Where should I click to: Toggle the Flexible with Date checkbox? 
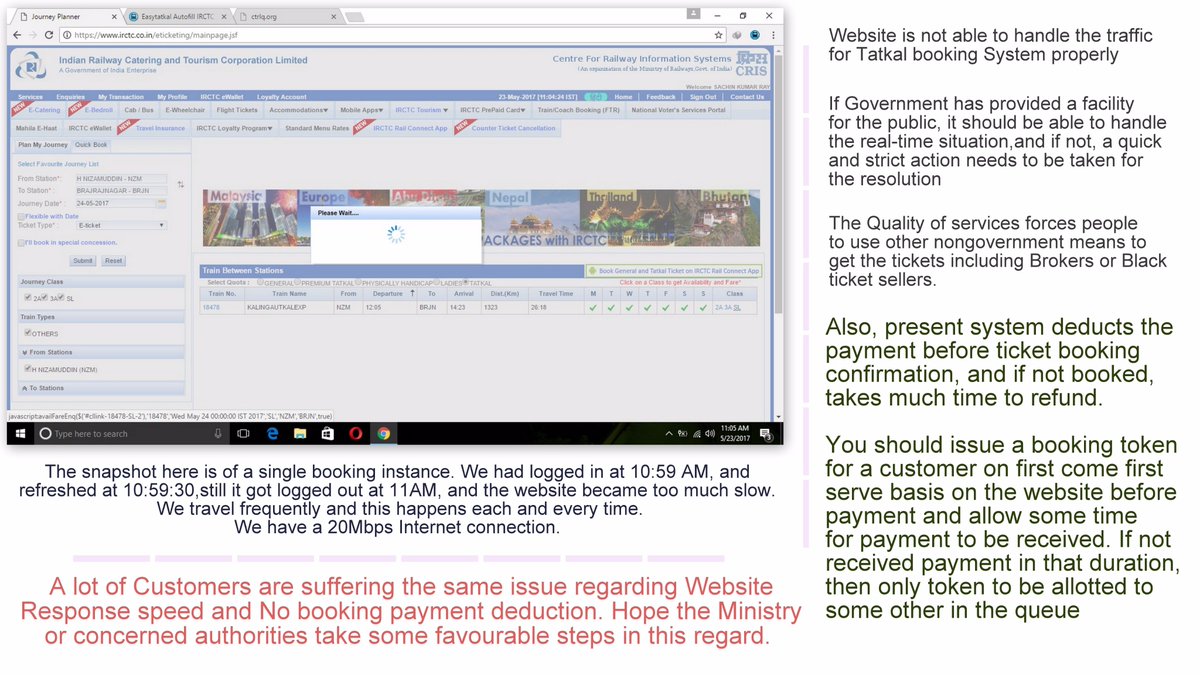(21, 216)
